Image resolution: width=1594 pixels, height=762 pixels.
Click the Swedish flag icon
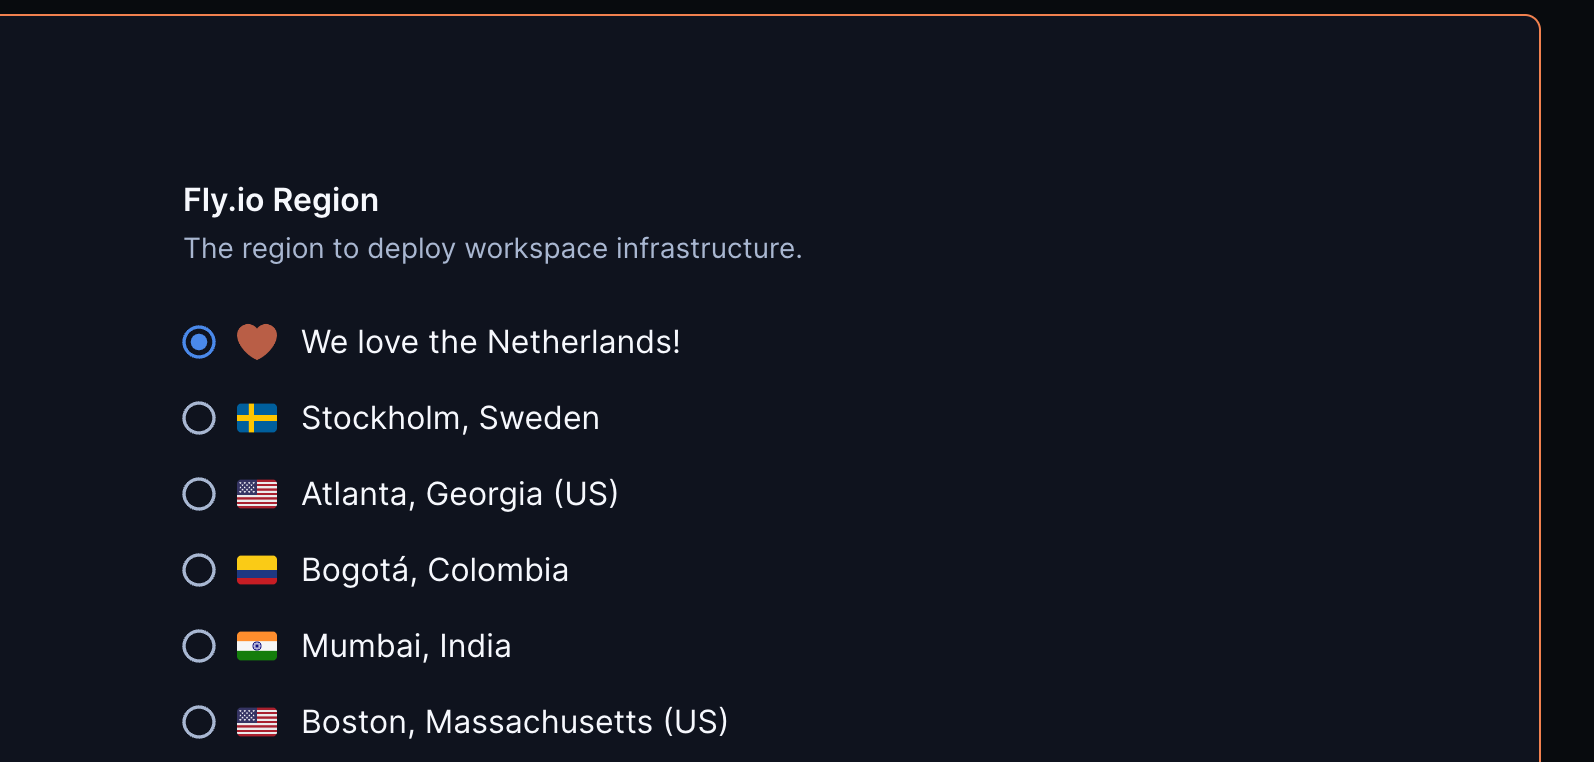coord(257,418)
